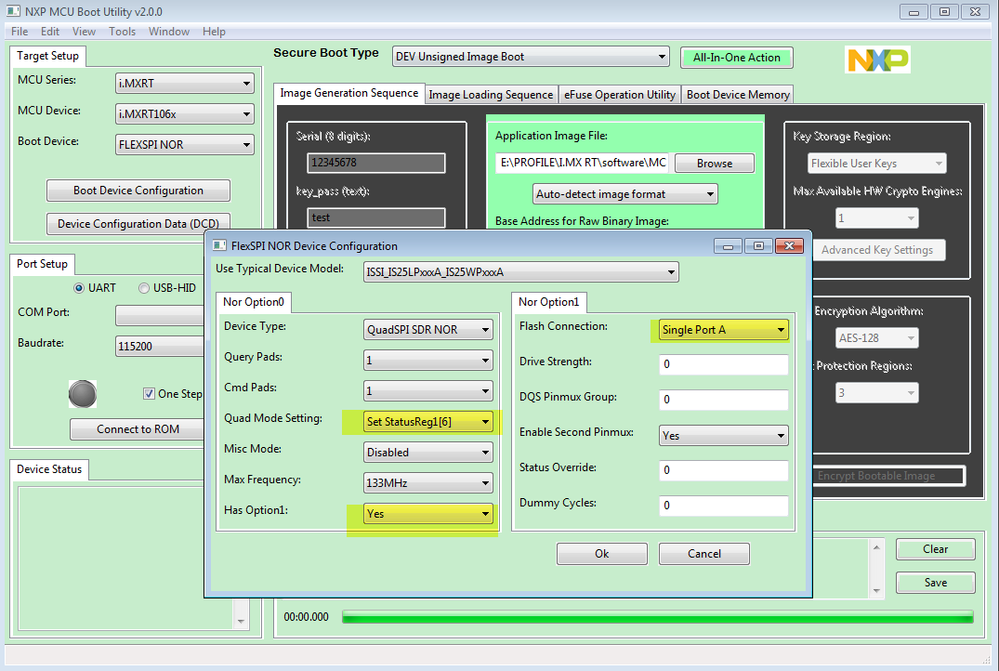Minimize the FlexSPI NOR configuration dialog
Viewport: 999px width, 671px height.
pyautogui.click(x=728, y=246)
